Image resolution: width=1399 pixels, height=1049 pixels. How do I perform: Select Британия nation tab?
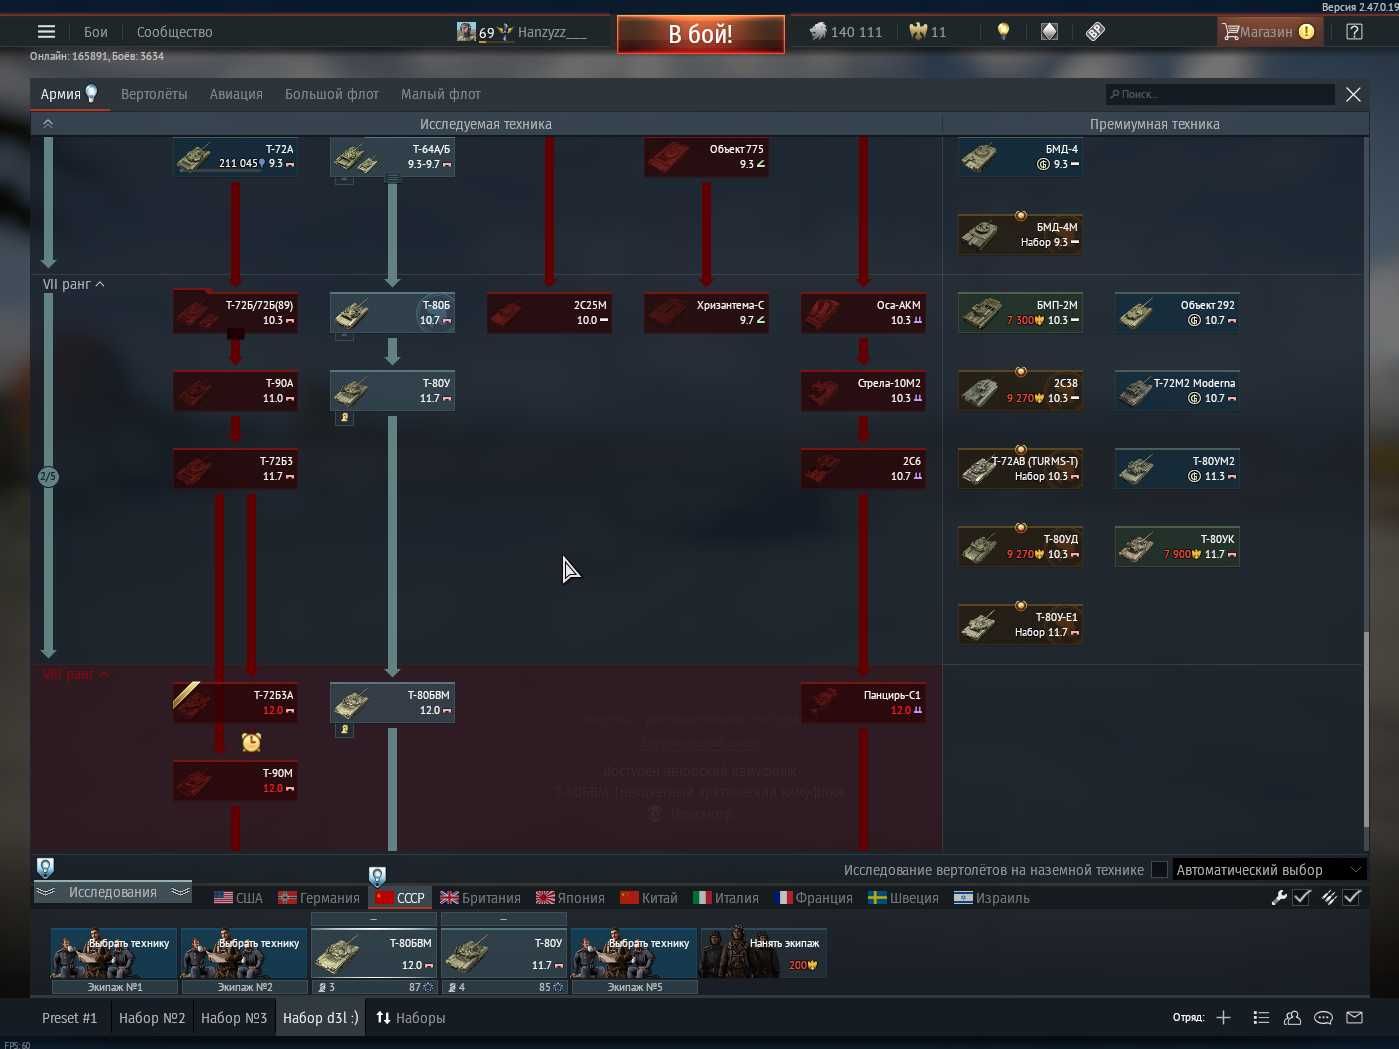tap(480, 898)
